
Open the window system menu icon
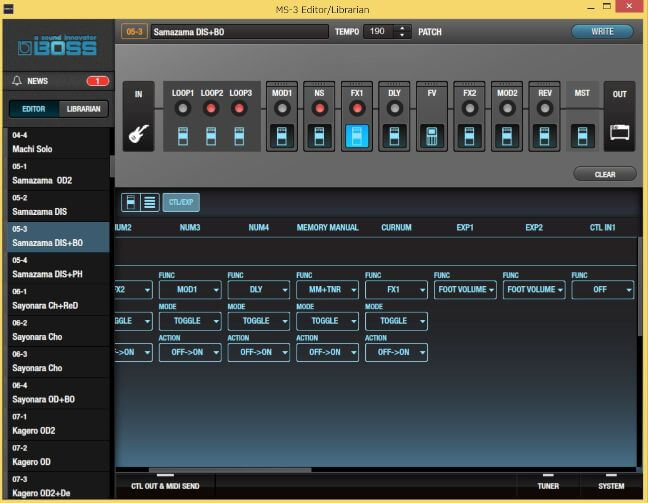click(x=8, y=9)
